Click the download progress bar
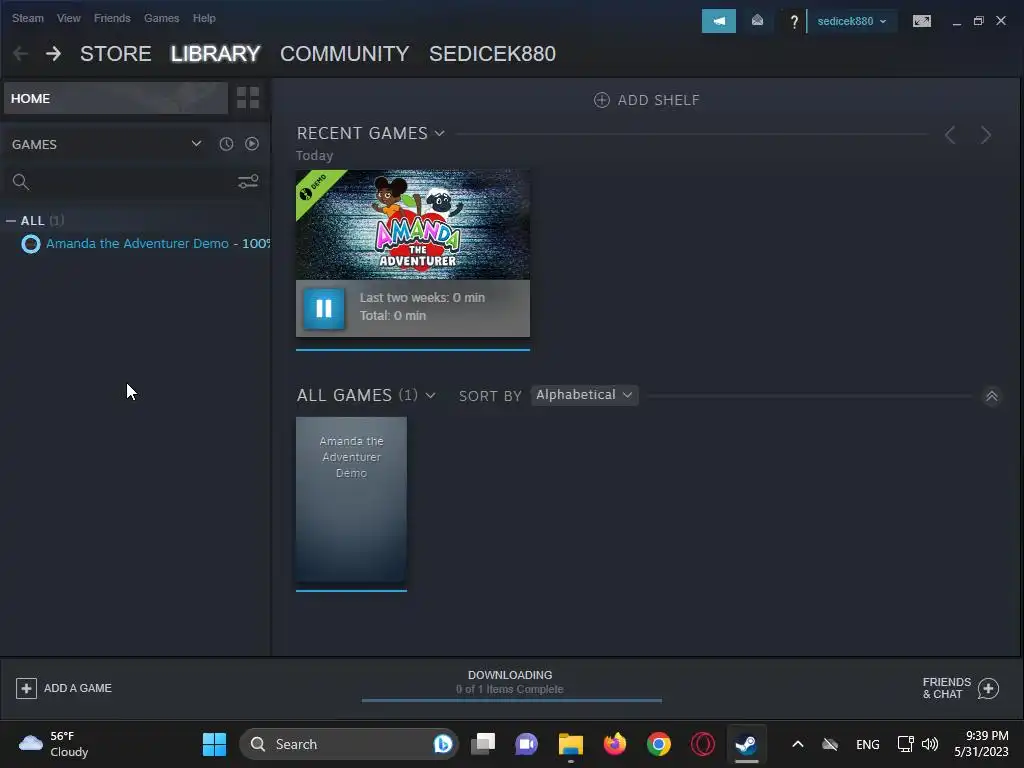The height and width of the screenshot is (768, 1024). pos(512,700)
